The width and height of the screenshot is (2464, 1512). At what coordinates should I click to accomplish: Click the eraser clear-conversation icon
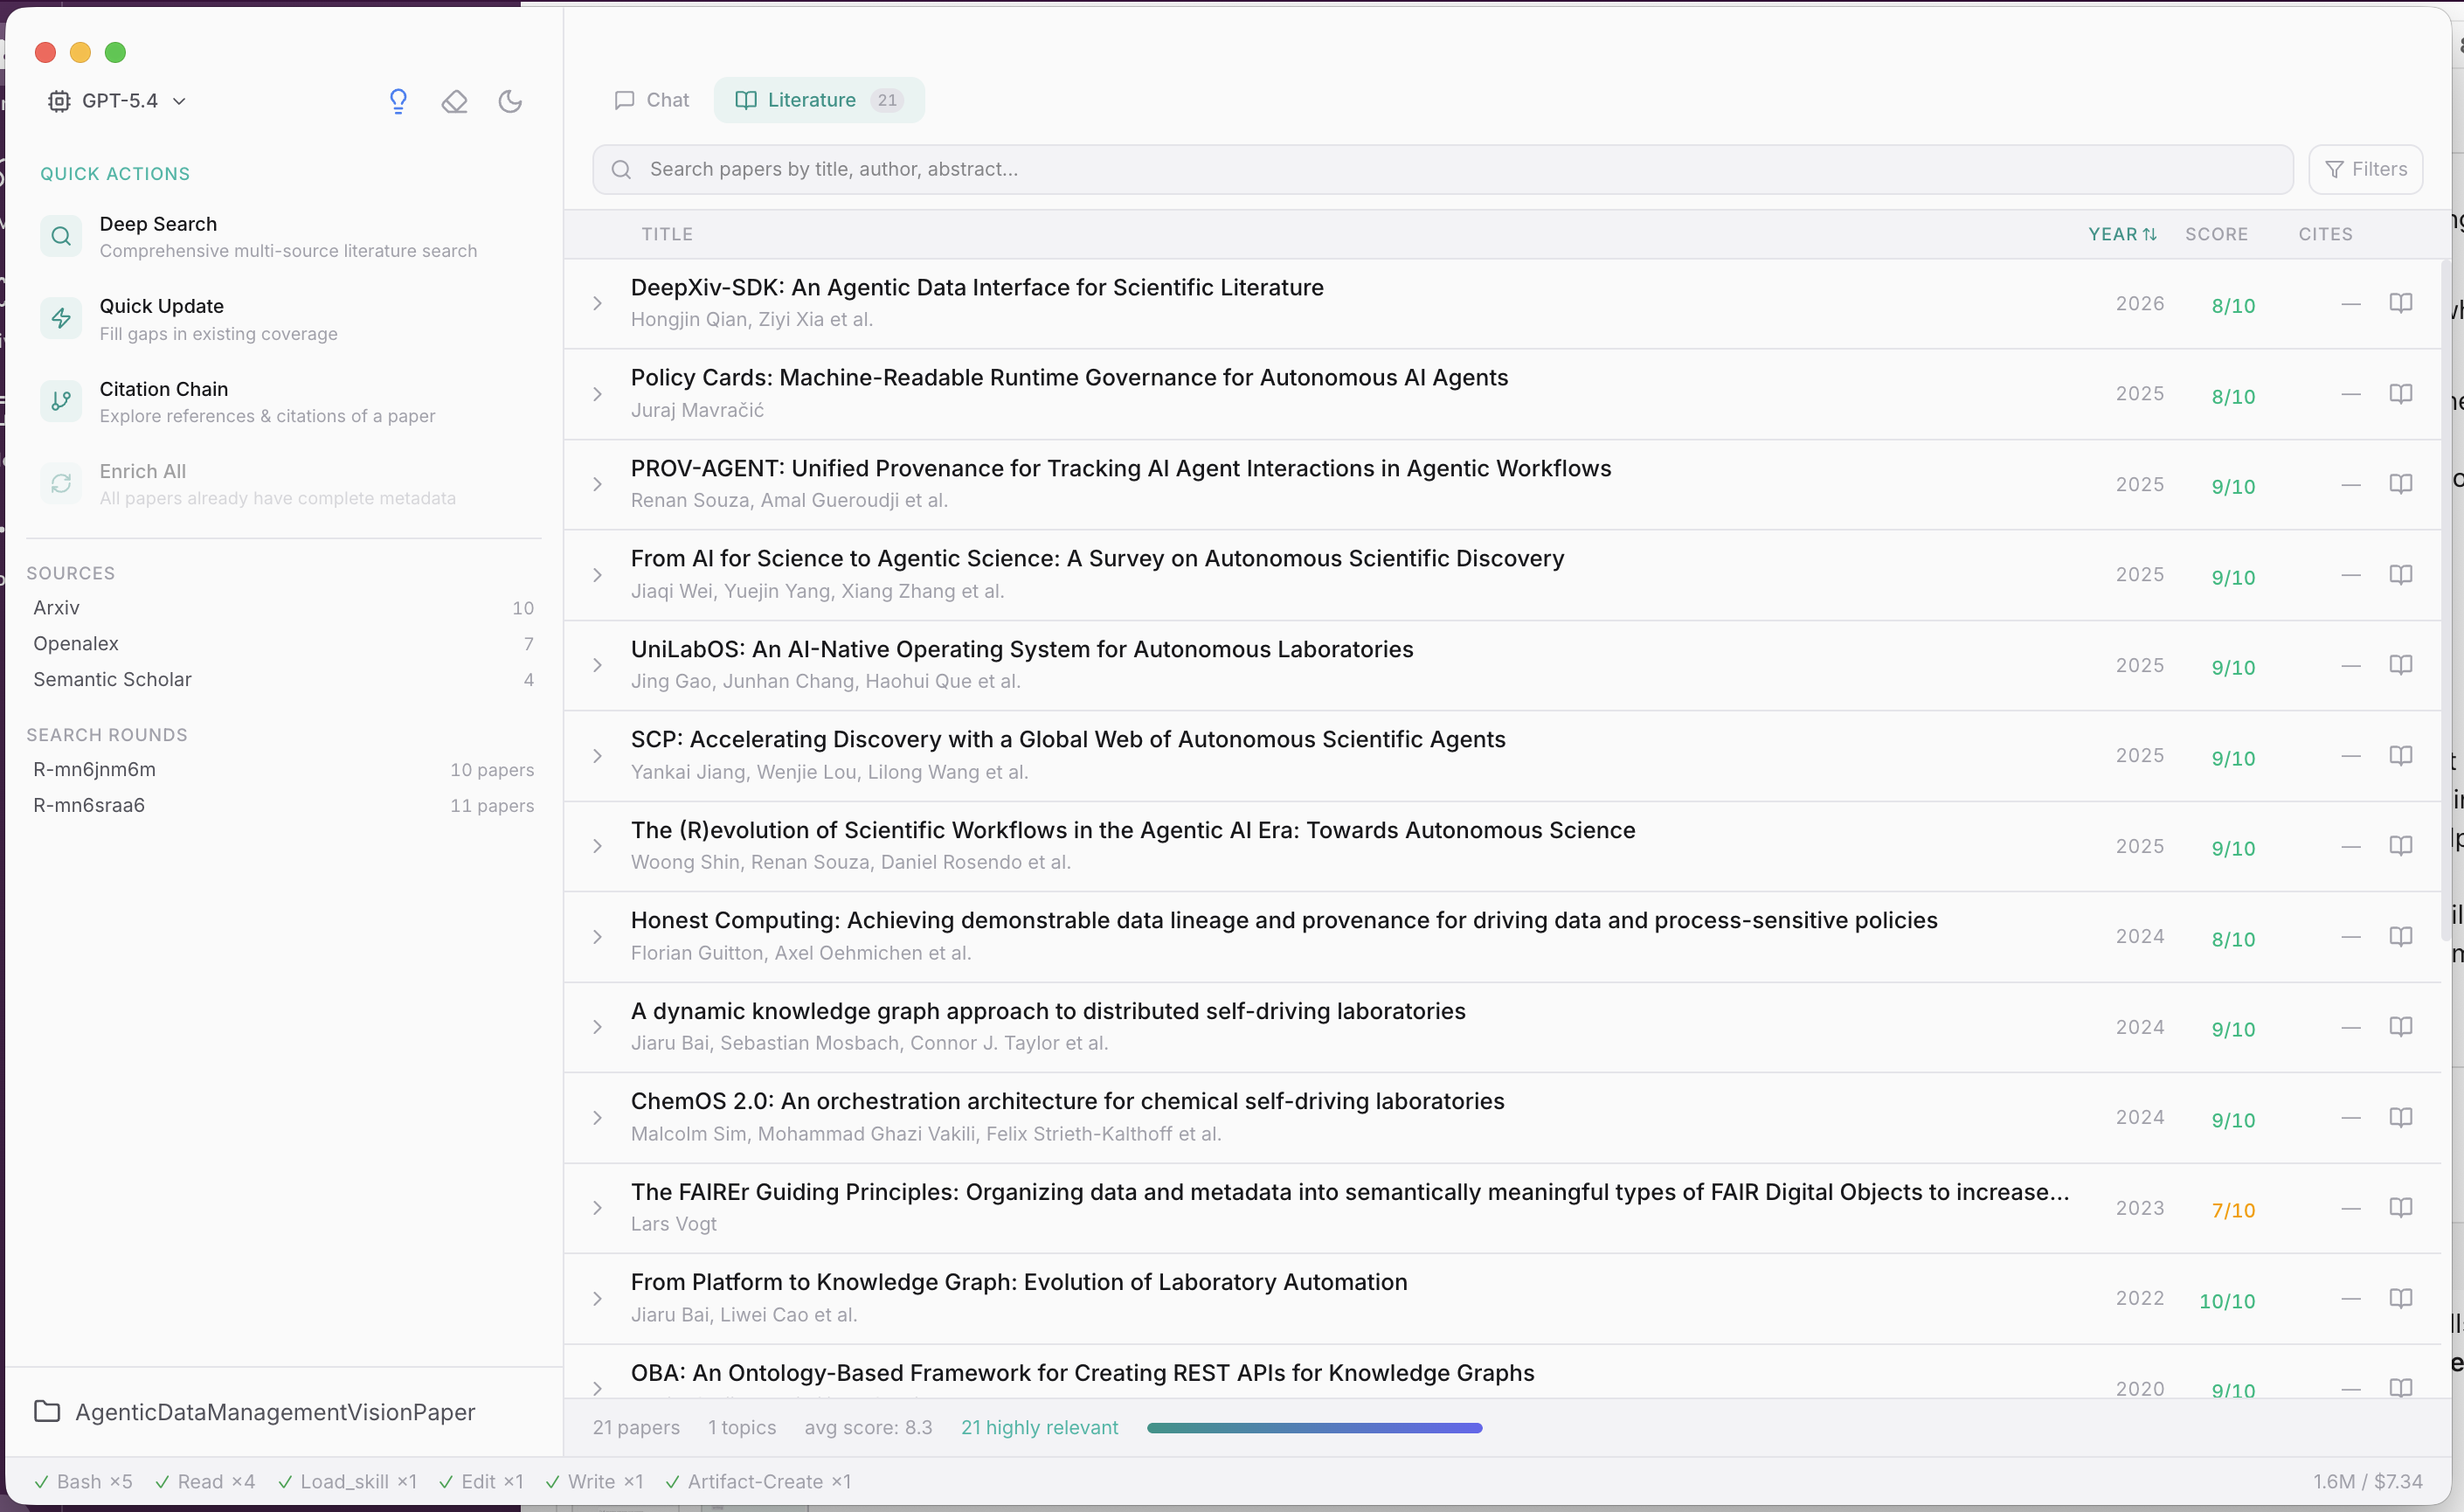(455, 101)
